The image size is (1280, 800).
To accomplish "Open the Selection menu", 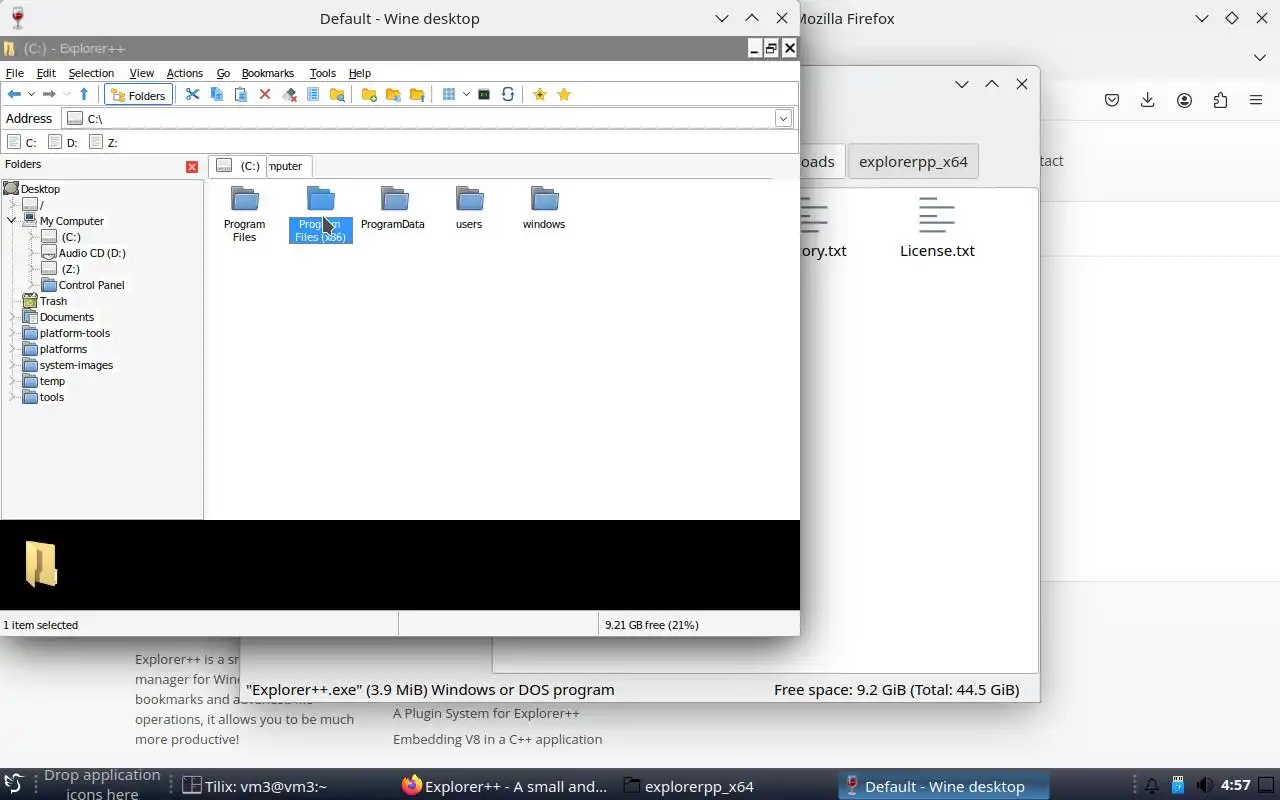I will point(91,73).
